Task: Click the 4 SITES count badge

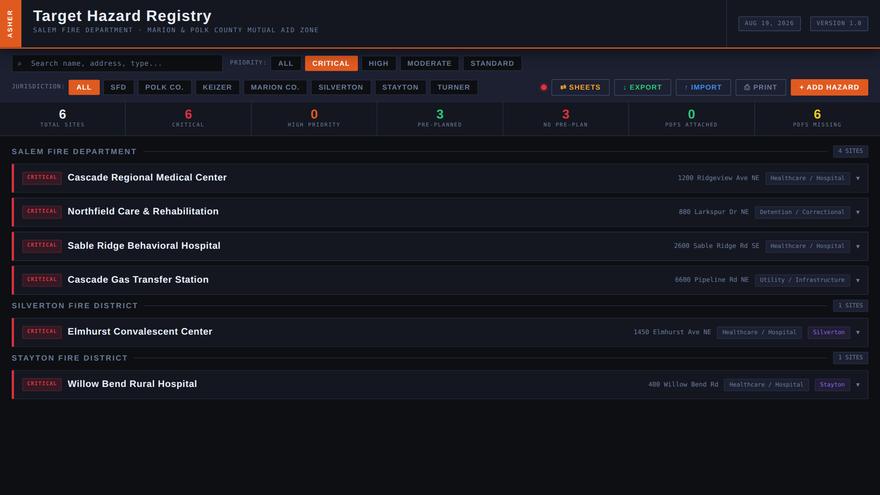Action: (850, 151)
